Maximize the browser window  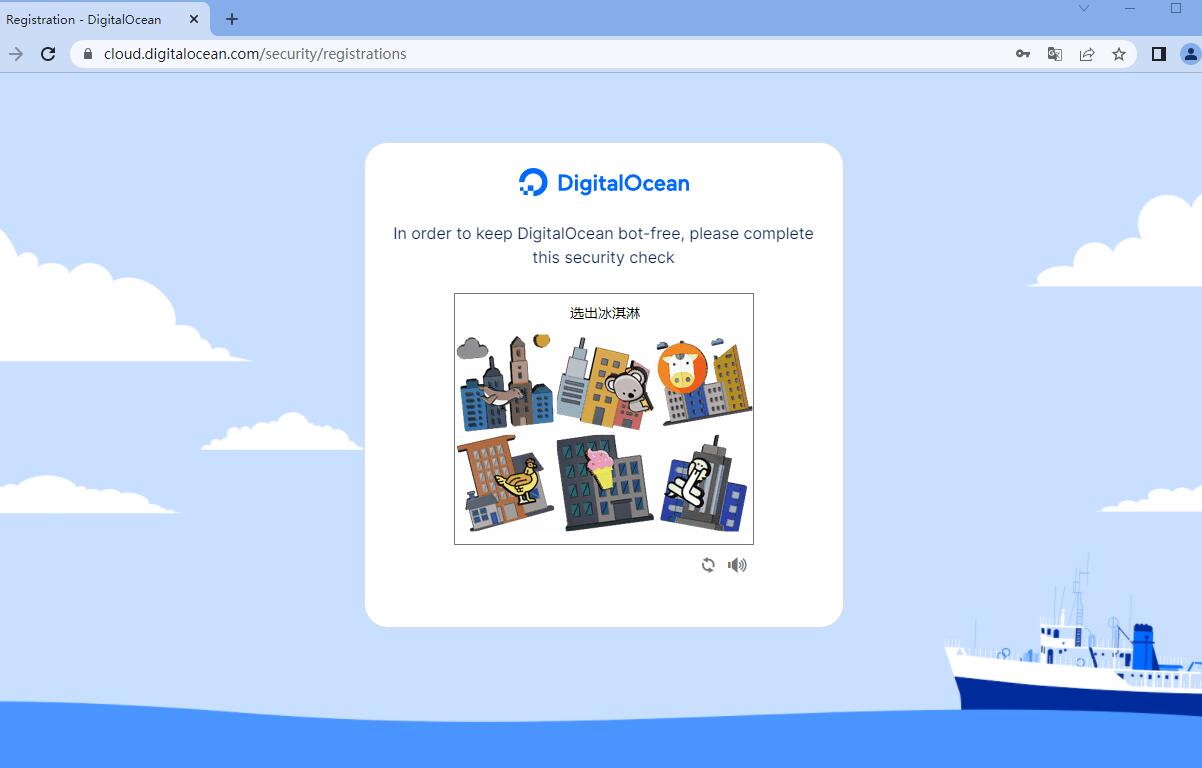pos(1176,8)
